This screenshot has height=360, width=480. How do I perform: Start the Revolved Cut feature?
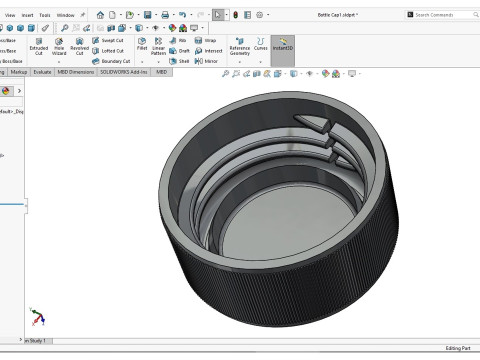(x=79, y=46)
